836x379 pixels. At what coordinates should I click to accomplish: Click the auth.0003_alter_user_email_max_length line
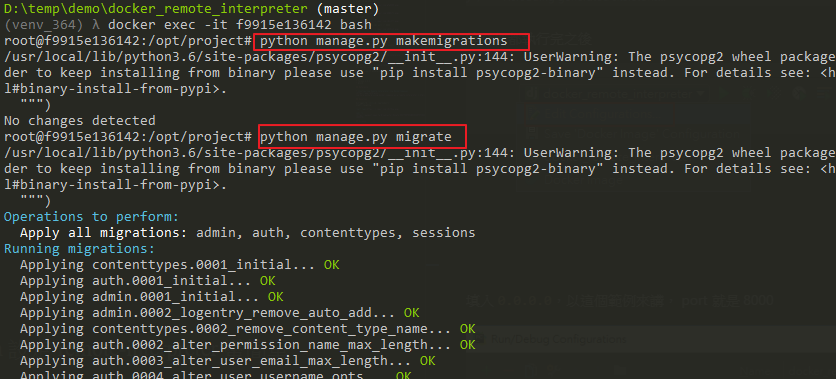pos(228,361)
